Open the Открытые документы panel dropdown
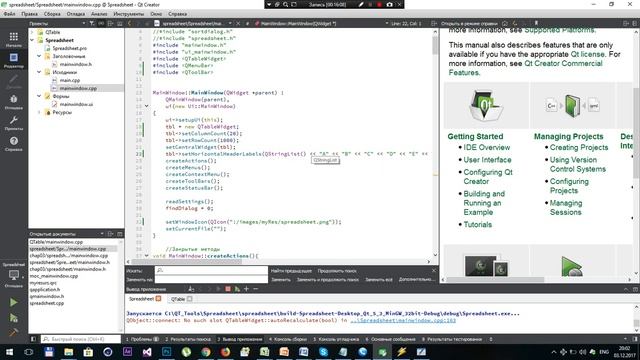This screenshot has height=360, width=640. (x=102, y=234)
